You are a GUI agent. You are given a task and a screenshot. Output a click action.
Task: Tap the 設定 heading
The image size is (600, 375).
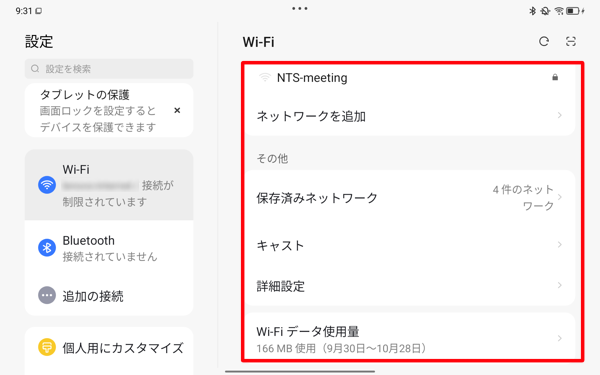coord(39,41)
